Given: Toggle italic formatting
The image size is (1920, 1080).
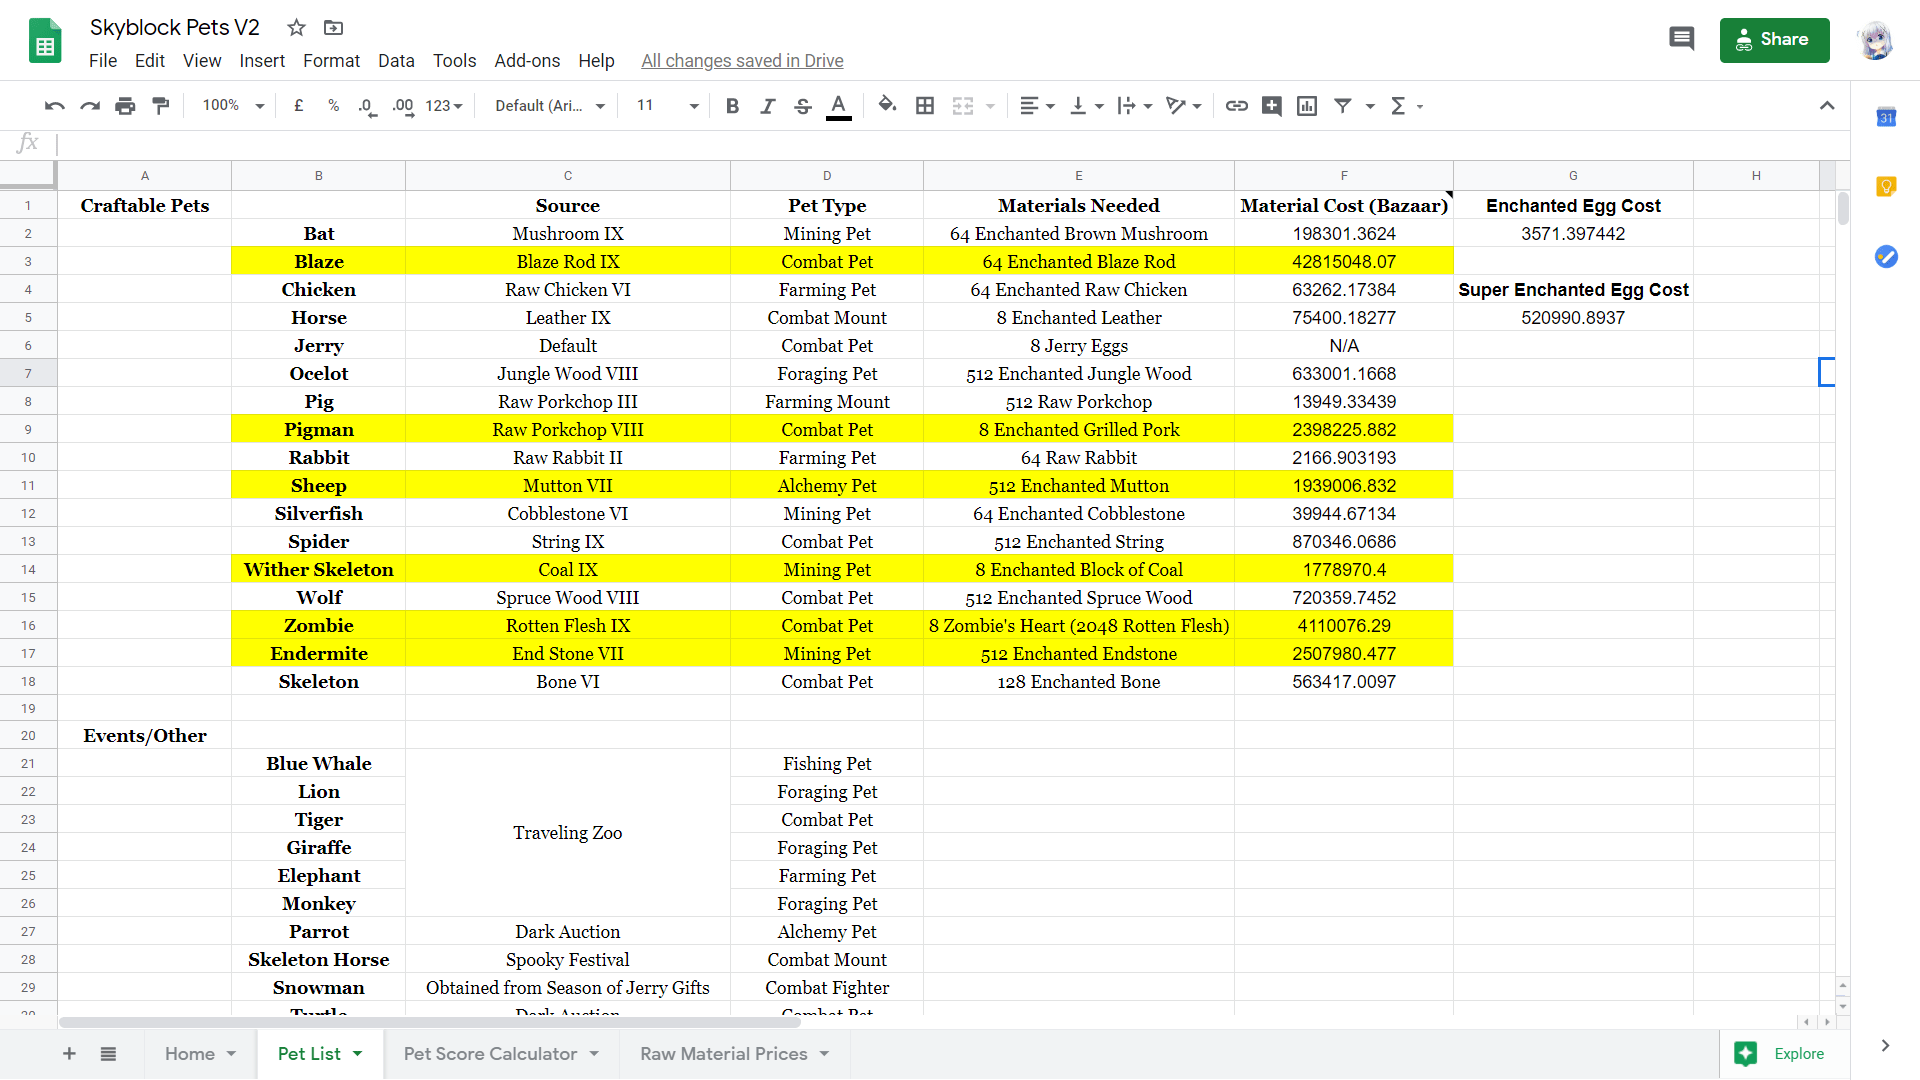Looking at the screenshot, I should click(x=767, y=106).
